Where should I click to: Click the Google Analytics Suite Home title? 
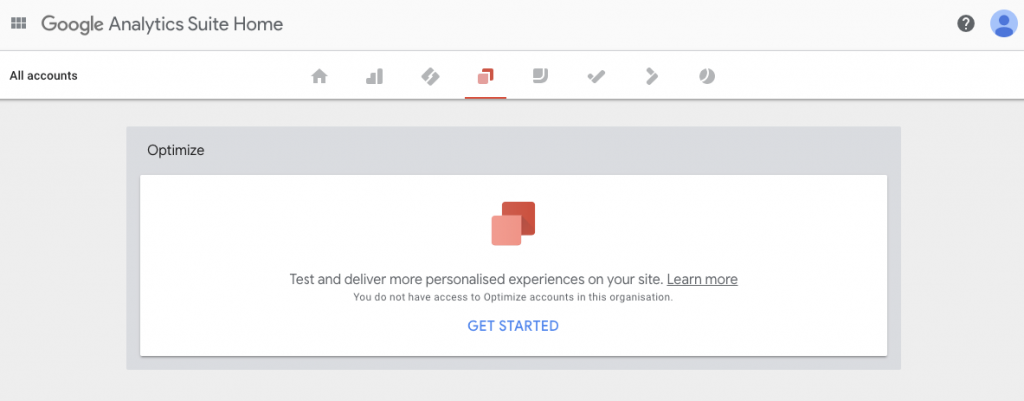(162, 24)
